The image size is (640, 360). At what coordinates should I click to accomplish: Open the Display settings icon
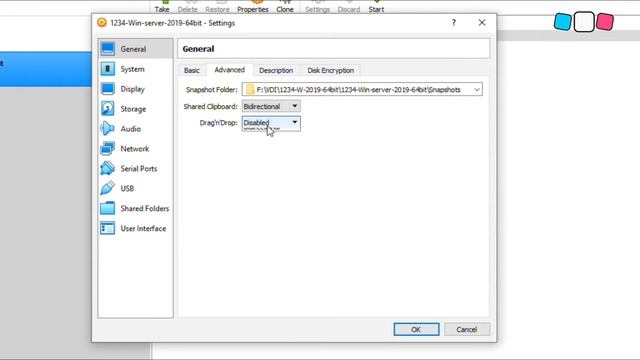pyautogui.click(x=108, y=89)
